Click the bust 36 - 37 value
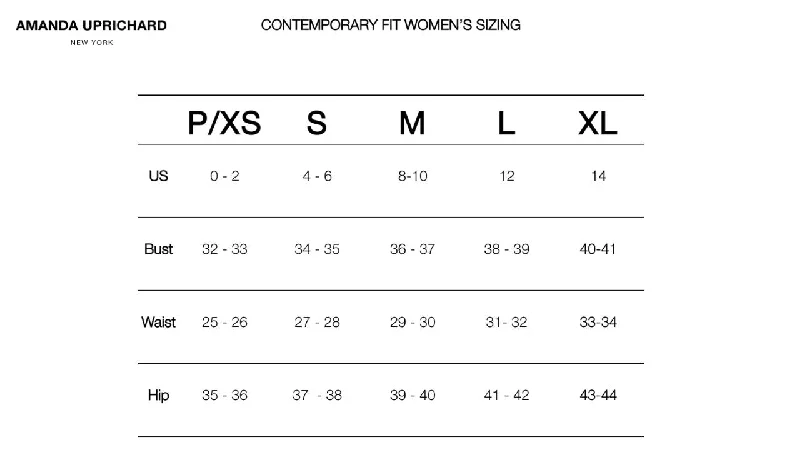The image size is (800, 450). (x=412, y=249)
